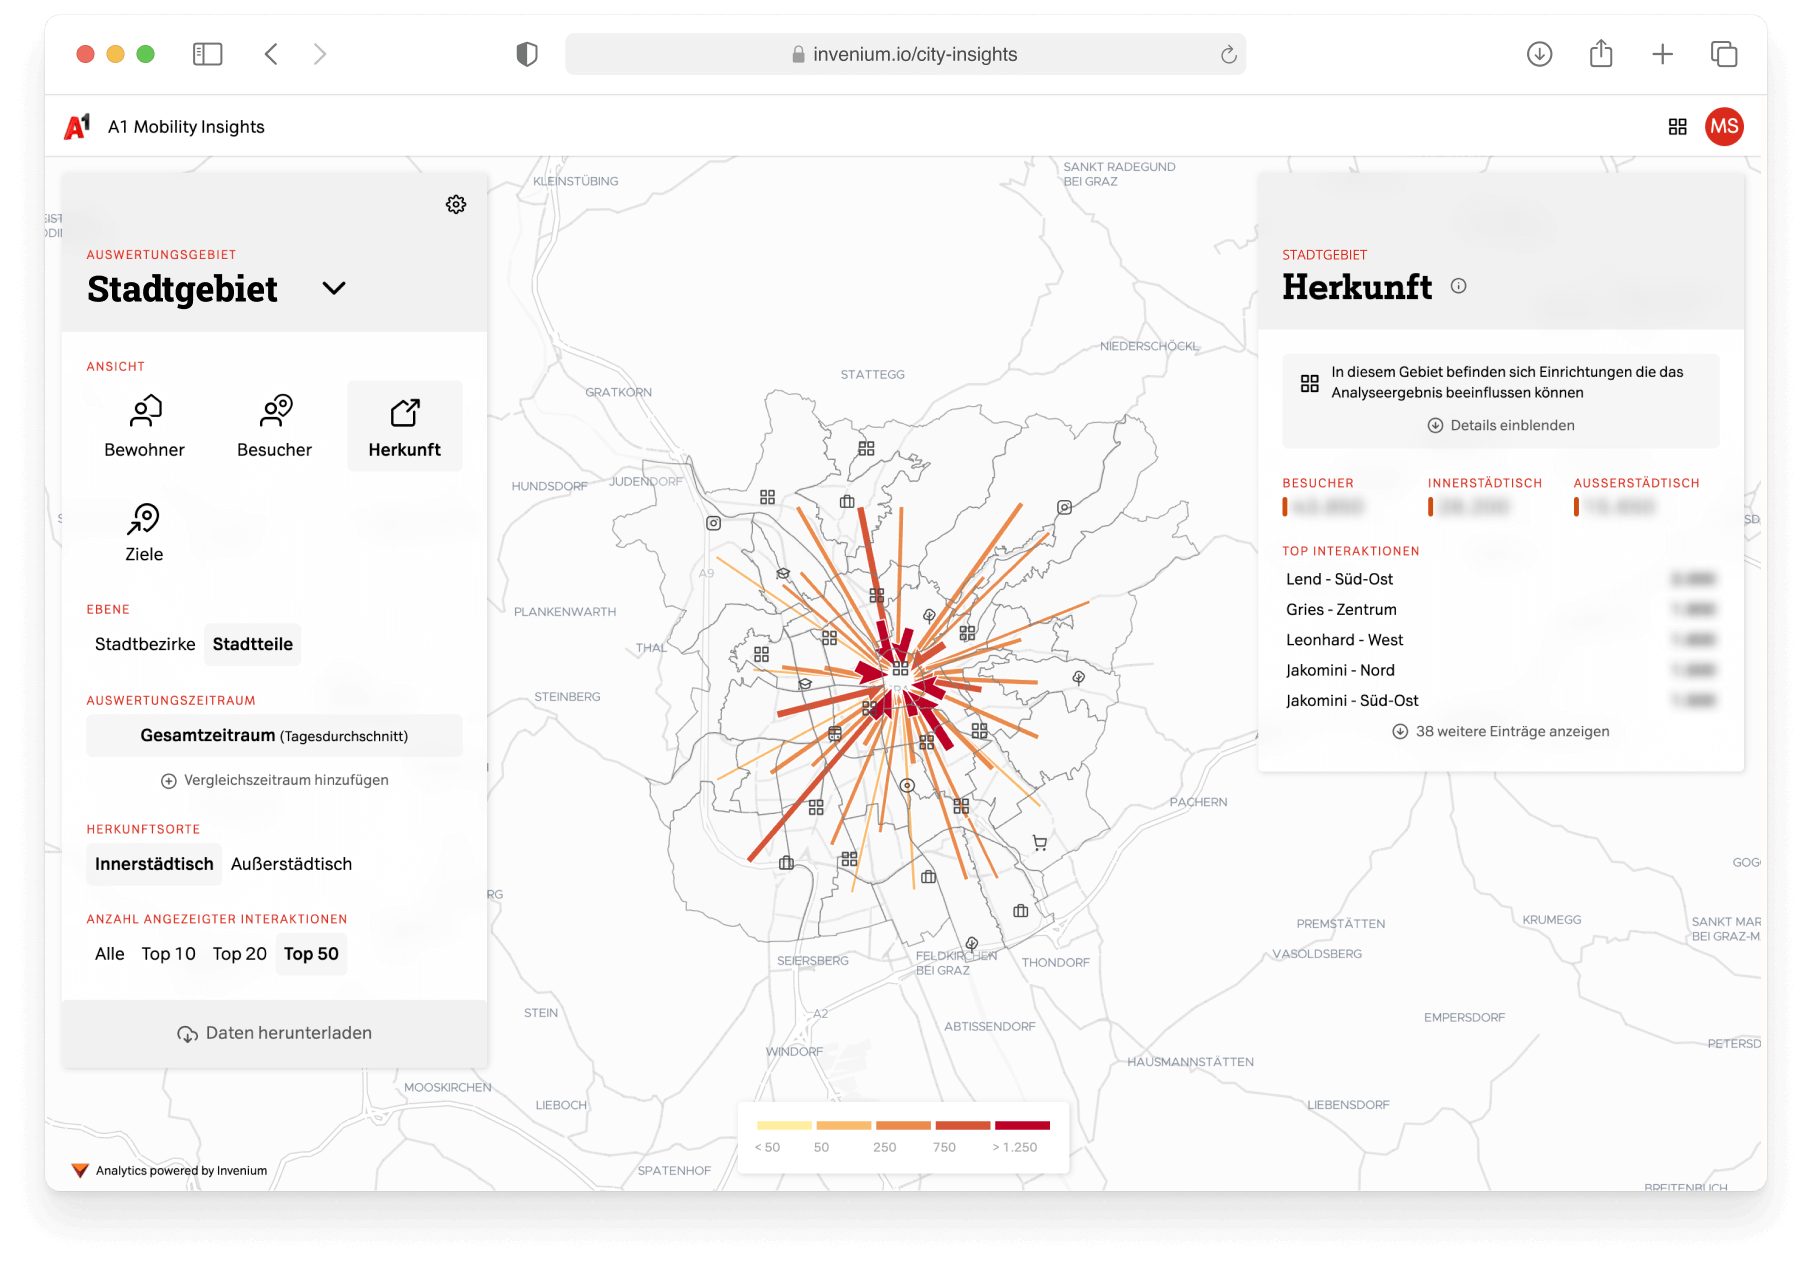Select the Herkunft view tab
The width and height of the screenshot is (1812, 1266).
(404, 426)
